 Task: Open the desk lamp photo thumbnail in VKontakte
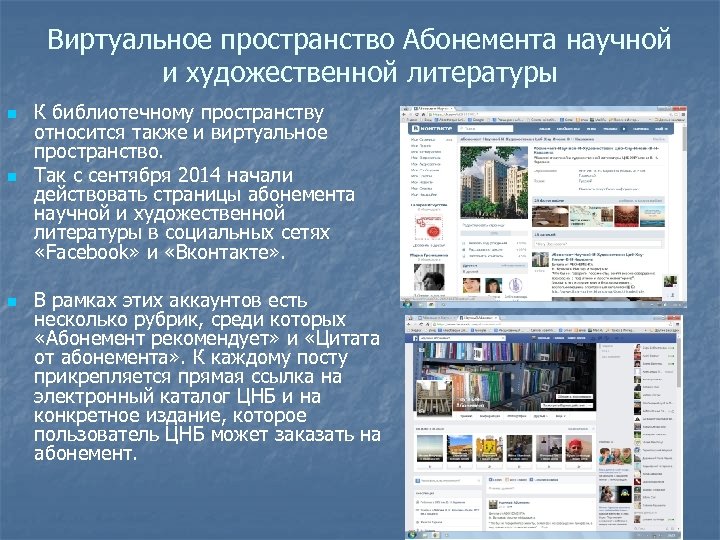coord(550,216)
